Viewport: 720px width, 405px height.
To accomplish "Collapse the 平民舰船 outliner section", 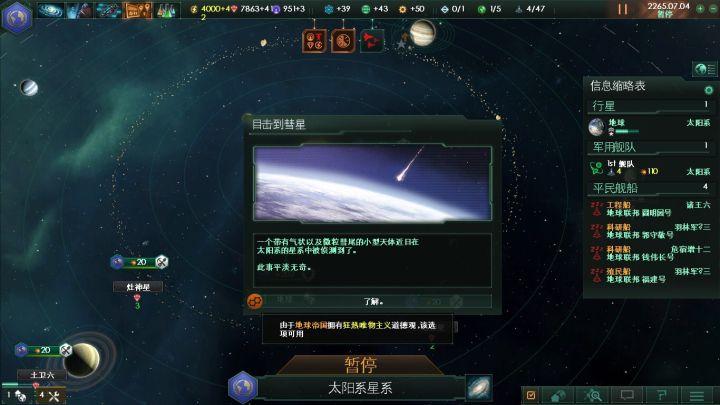I will point(649,188).
